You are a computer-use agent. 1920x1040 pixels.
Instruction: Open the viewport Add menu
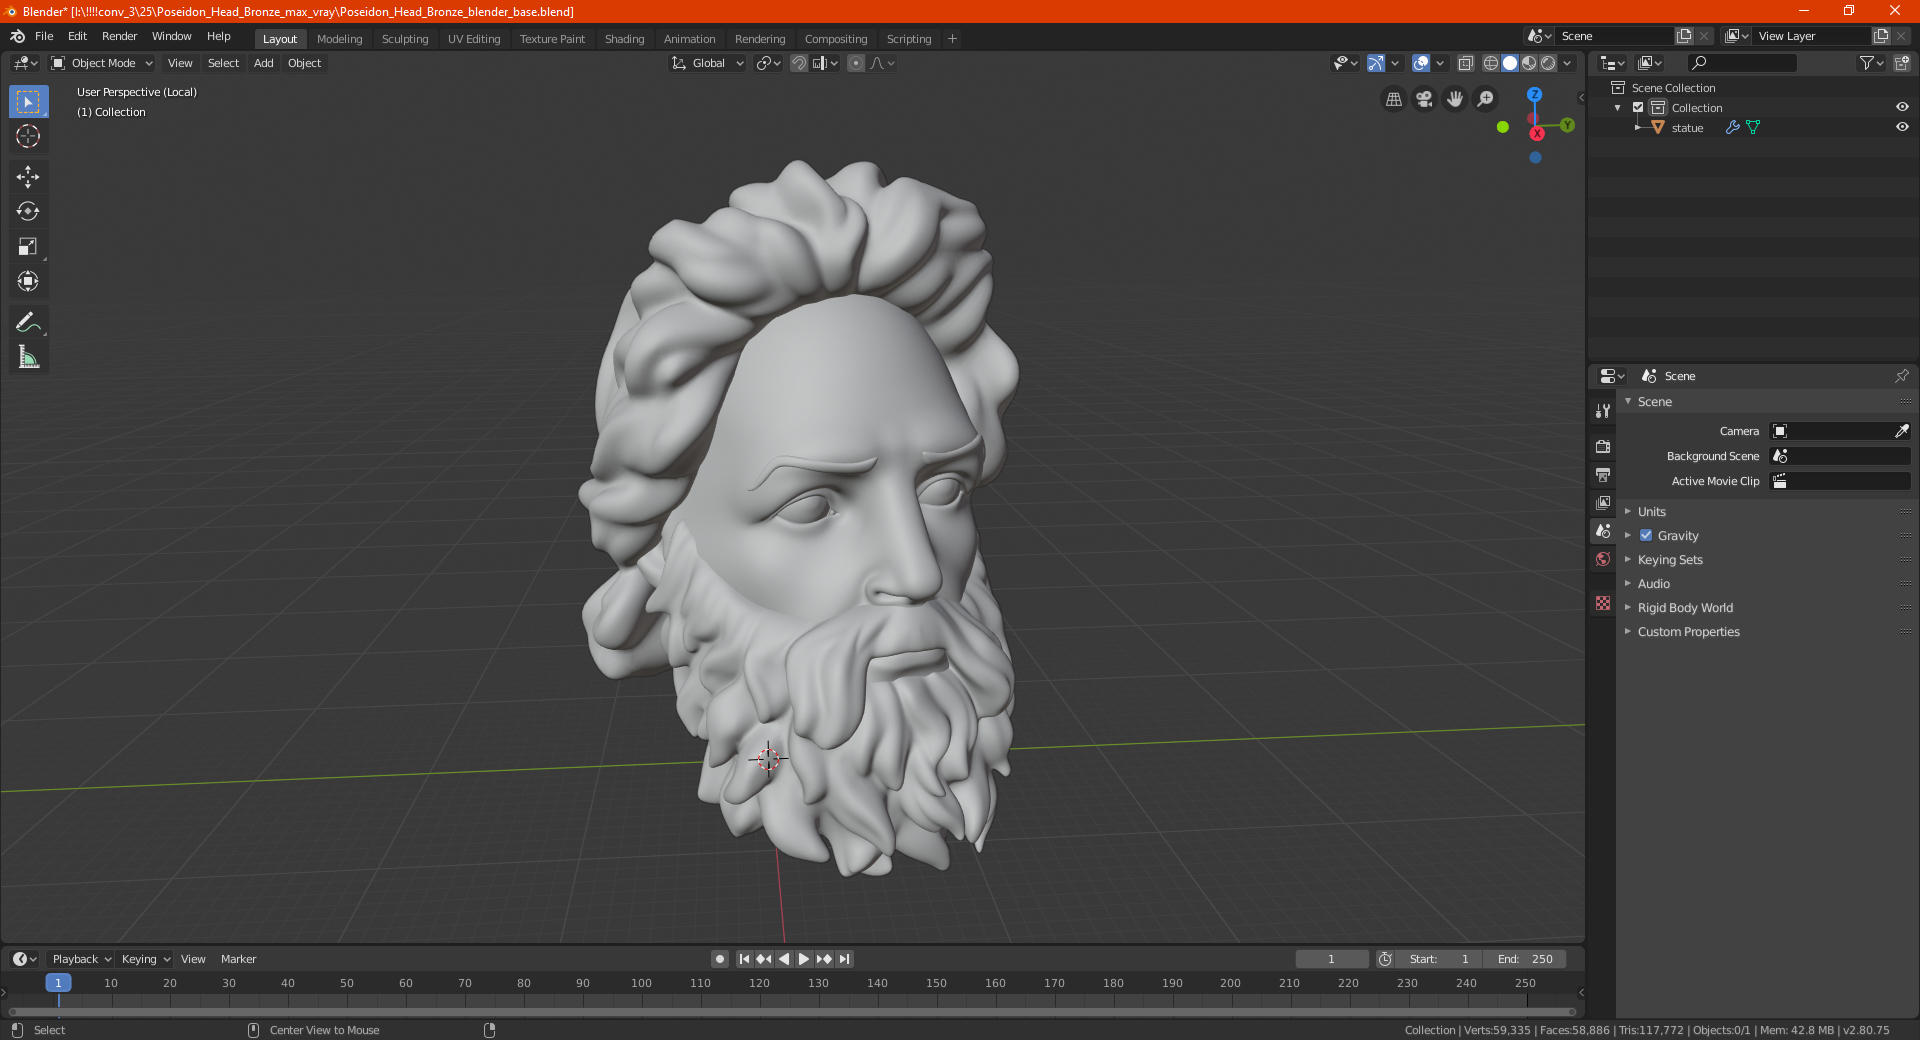[x=263, y=63]
